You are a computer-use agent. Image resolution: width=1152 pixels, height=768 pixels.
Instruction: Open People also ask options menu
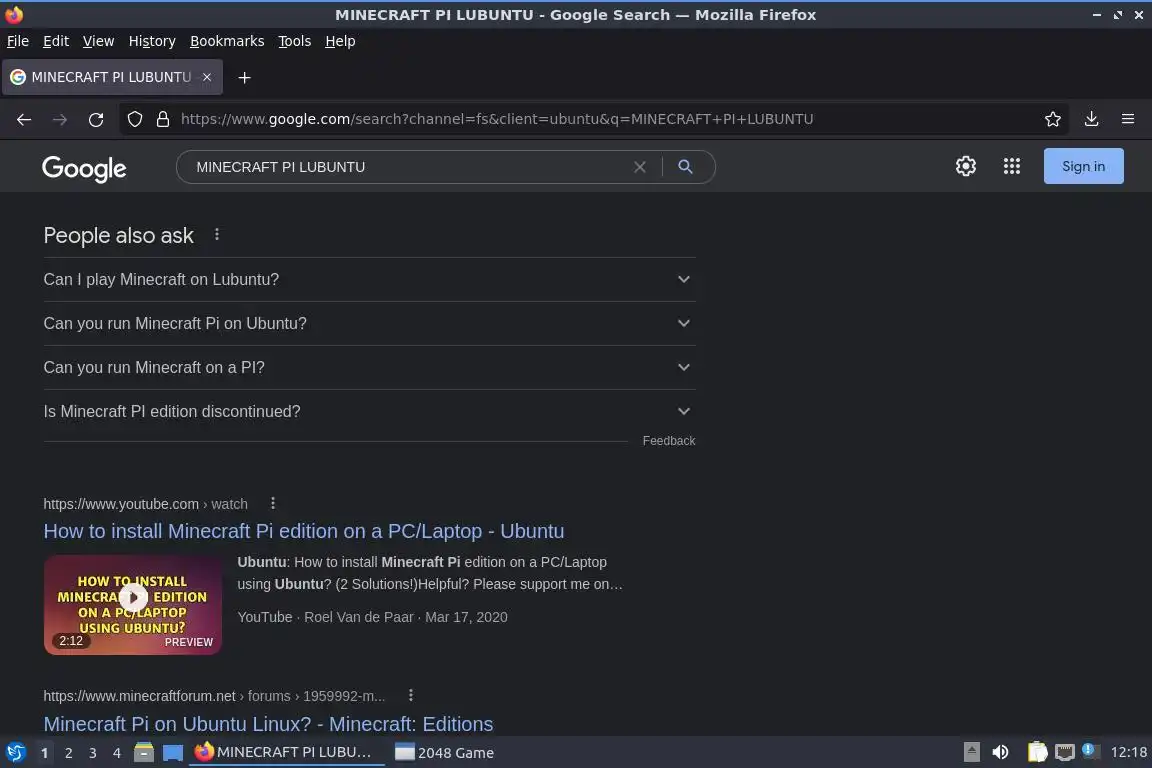click(216, 234)
